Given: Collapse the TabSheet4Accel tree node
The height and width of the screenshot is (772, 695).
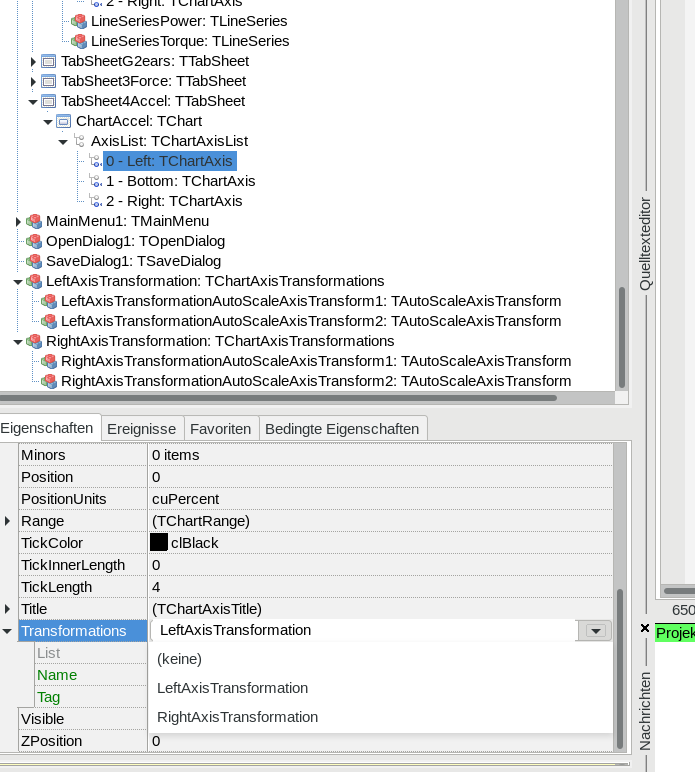Looking at the screenshot, I should coord(33,101).
